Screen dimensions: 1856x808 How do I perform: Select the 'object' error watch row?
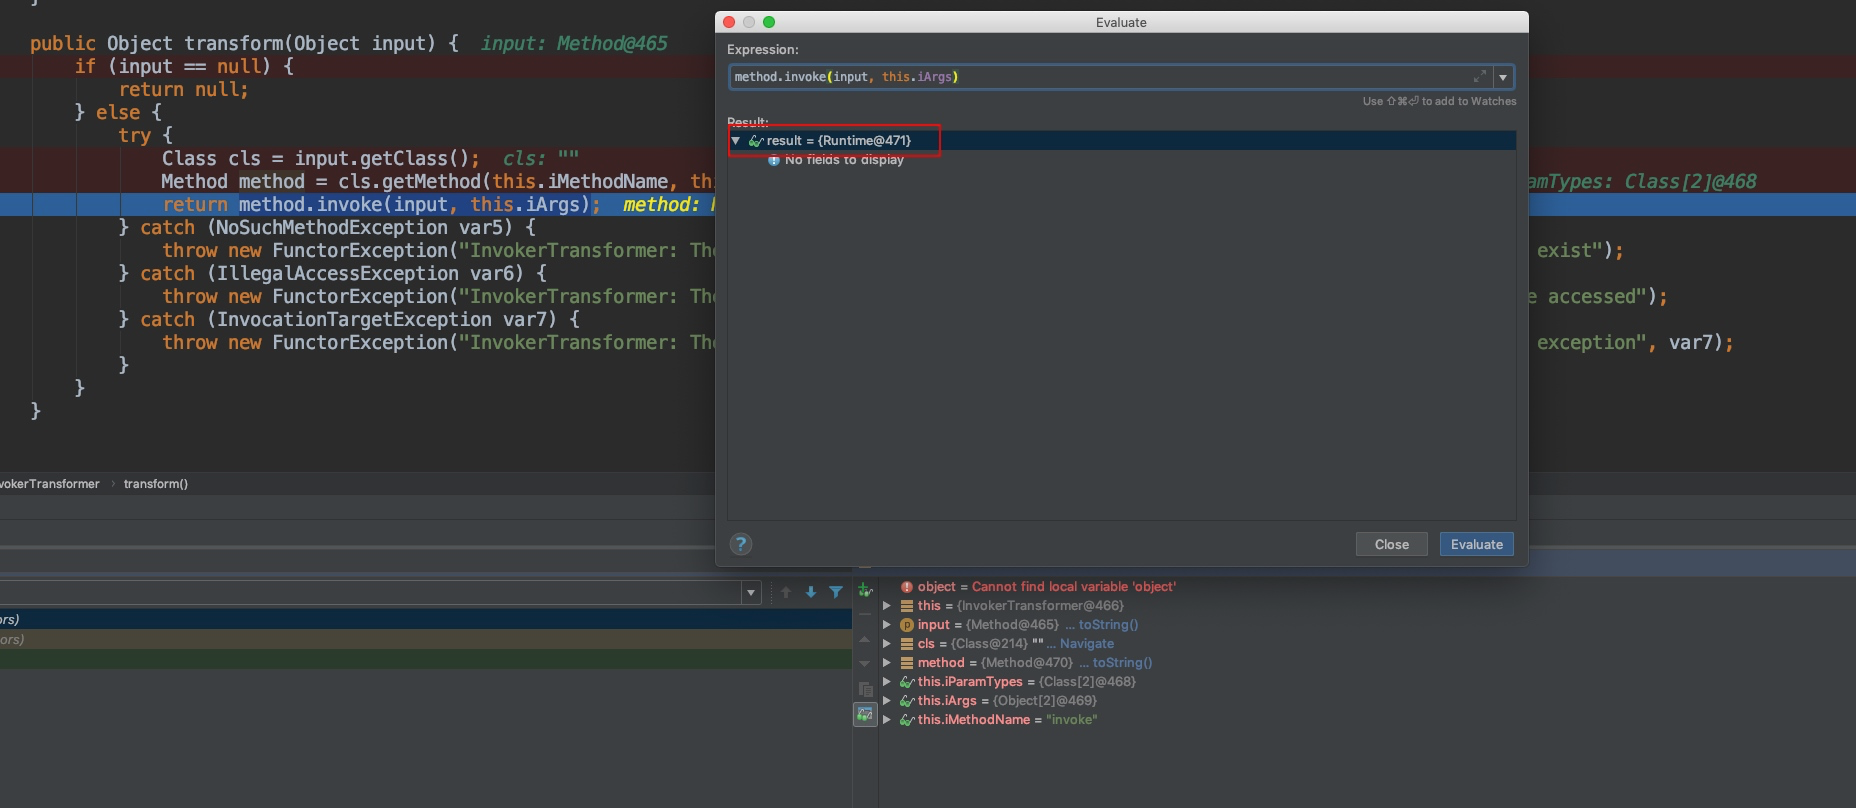pyautogui.click(x=1366, y=587)
